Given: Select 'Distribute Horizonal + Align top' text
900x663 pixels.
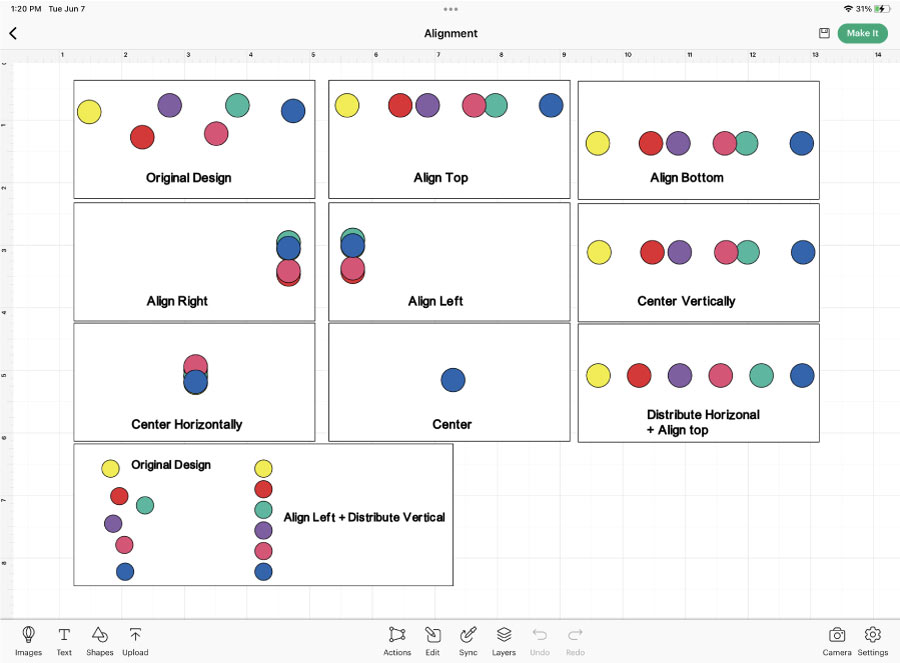Looking at the screenshot, I should pos(703,422).
